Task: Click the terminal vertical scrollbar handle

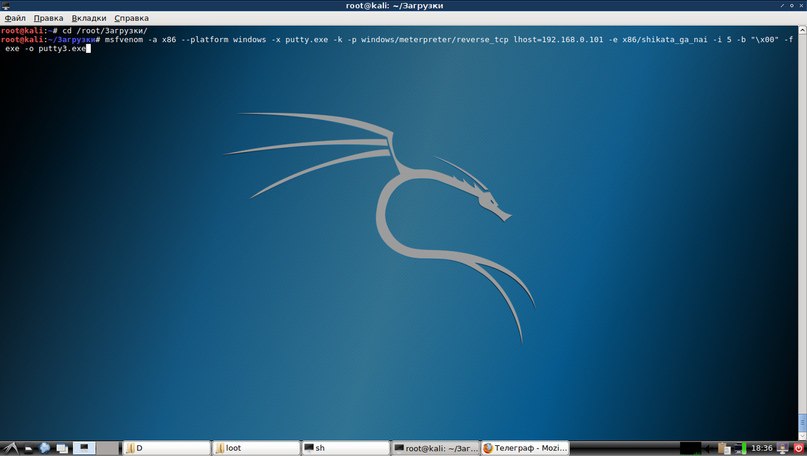Action: point(802,422)
